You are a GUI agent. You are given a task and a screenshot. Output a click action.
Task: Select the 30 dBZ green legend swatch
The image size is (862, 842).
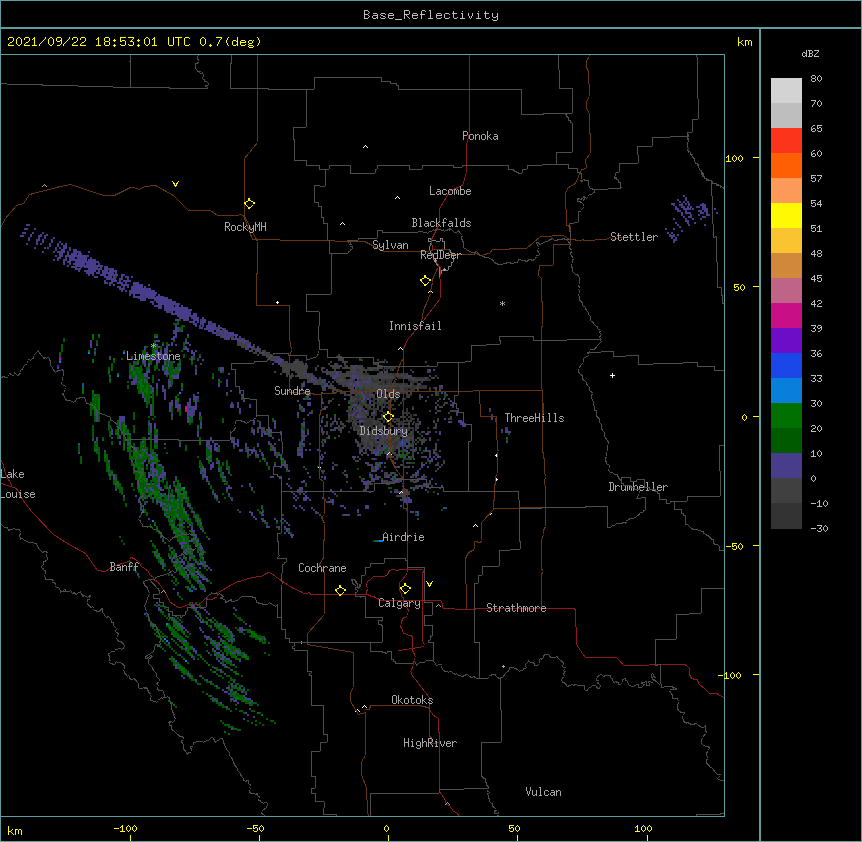[x=786, y=416]
